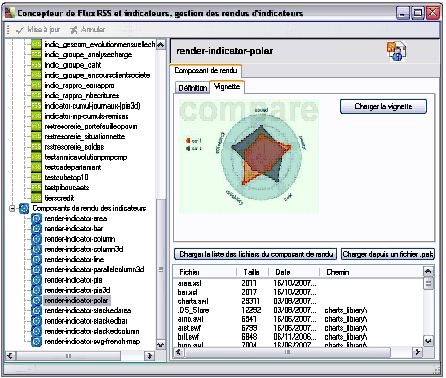The height and width of the screenshot is (378, 446).
Task: Click the Mise à jour toolbar button
Action: coord(38,30)
